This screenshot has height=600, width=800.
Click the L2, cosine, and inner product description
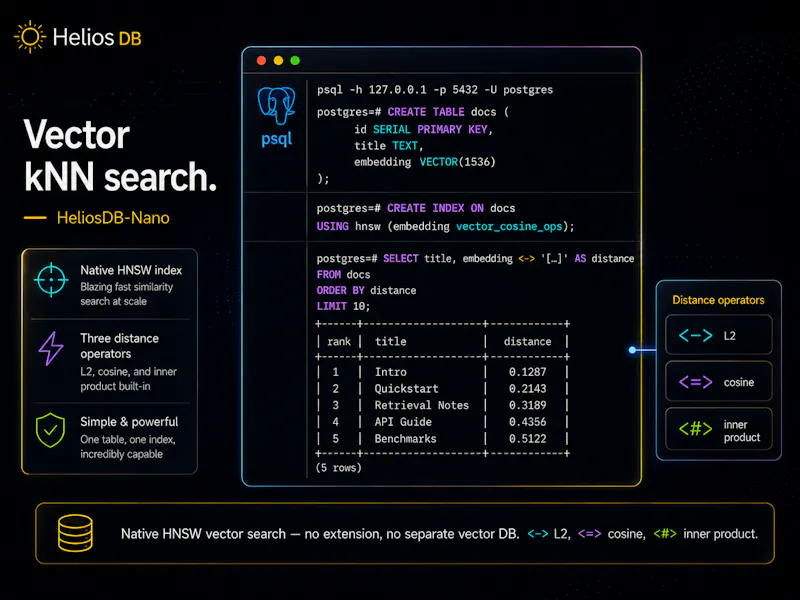coord(129,379)
